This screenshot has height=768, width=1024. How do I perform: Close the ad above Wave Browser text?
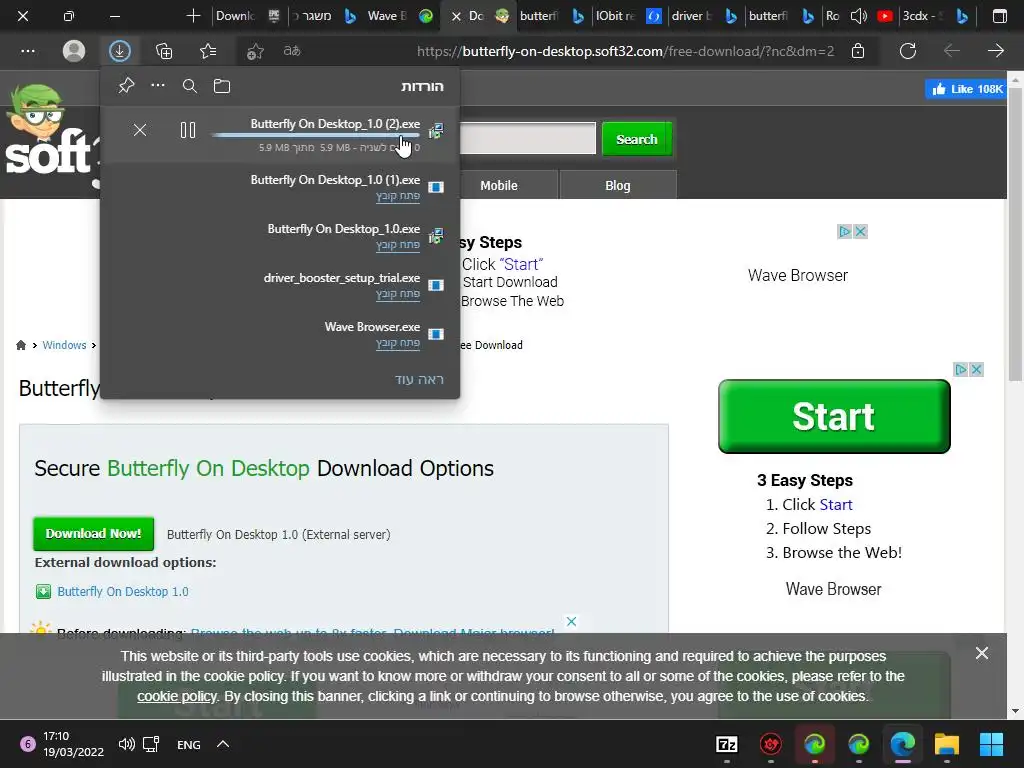(861, 231)
